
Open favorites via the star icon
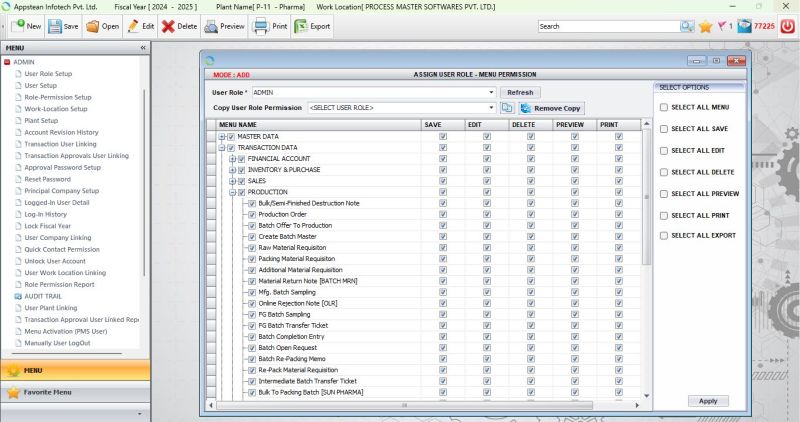pyautogui.click(x=705, y=27)
